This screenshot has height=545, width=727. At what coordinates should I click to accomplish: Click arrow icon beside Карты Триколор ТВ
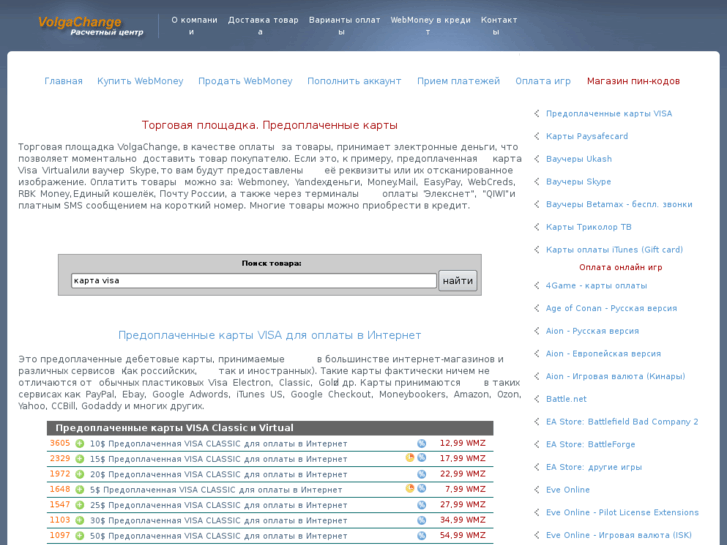click(537, 227)
